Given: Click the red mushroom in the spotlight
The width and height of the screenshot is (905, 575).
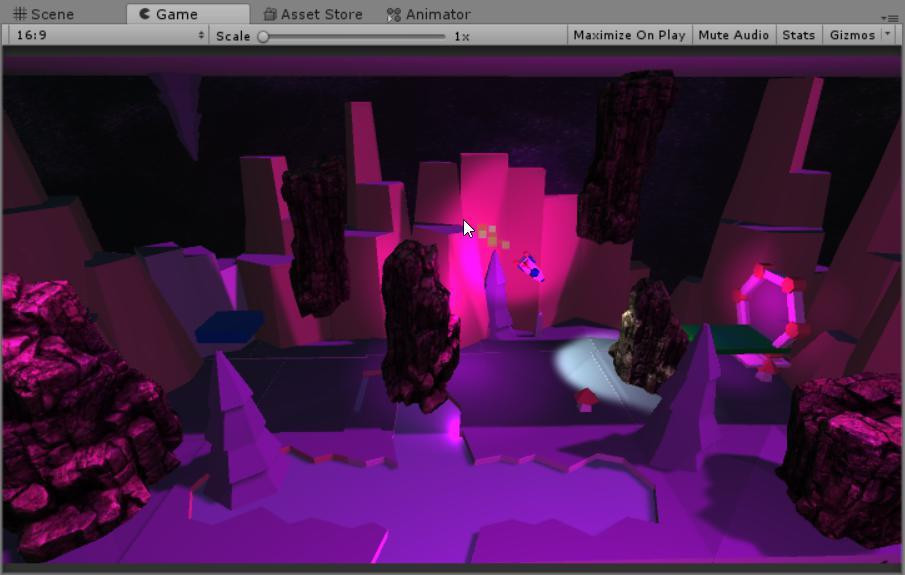Looking at the screenshot, I should (x=586, y=399).
